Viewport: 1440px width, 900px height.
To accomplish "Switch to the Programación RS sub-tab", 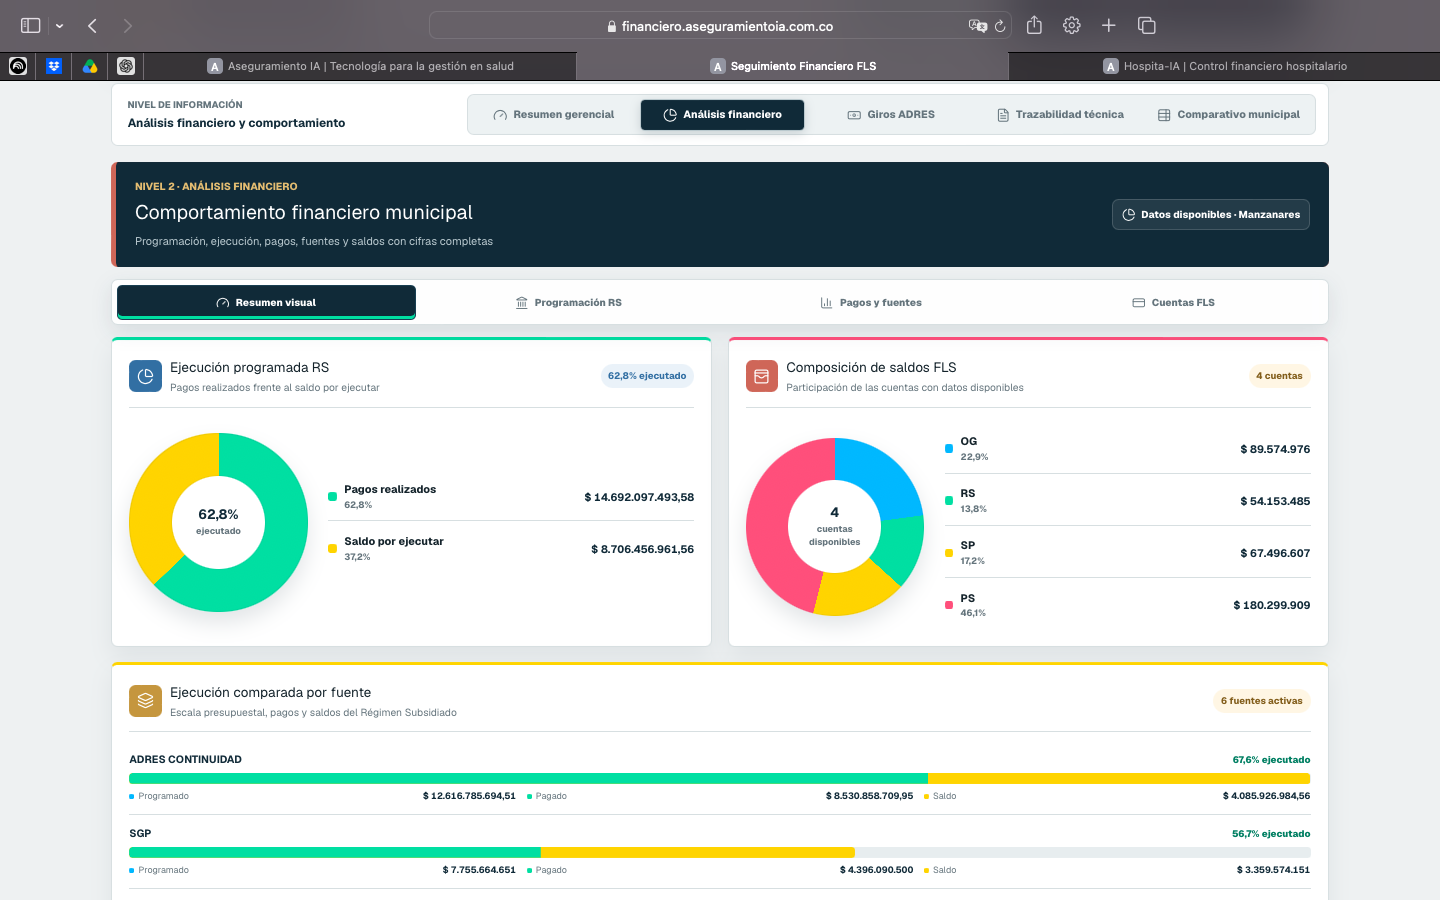I will click(568, 302).
